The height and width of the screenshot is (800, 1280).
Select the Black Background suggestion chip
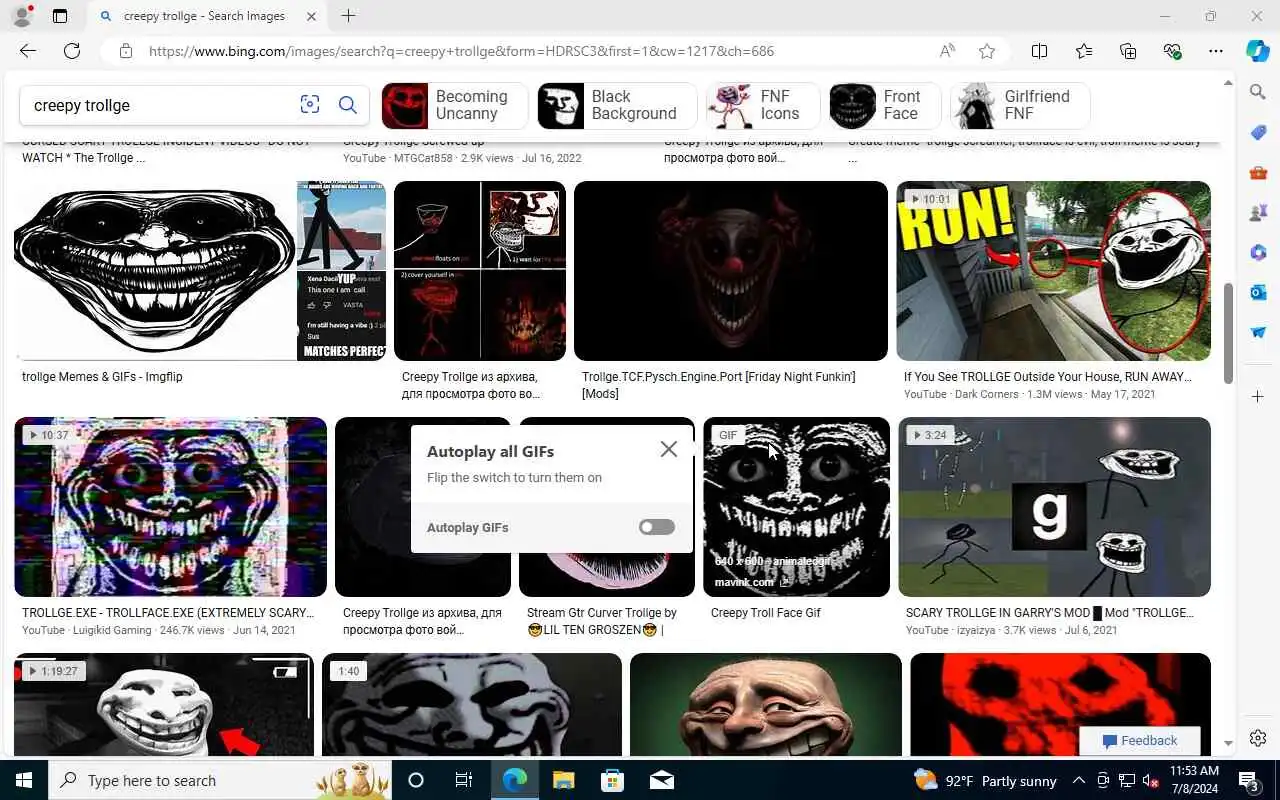click(617, 105)
